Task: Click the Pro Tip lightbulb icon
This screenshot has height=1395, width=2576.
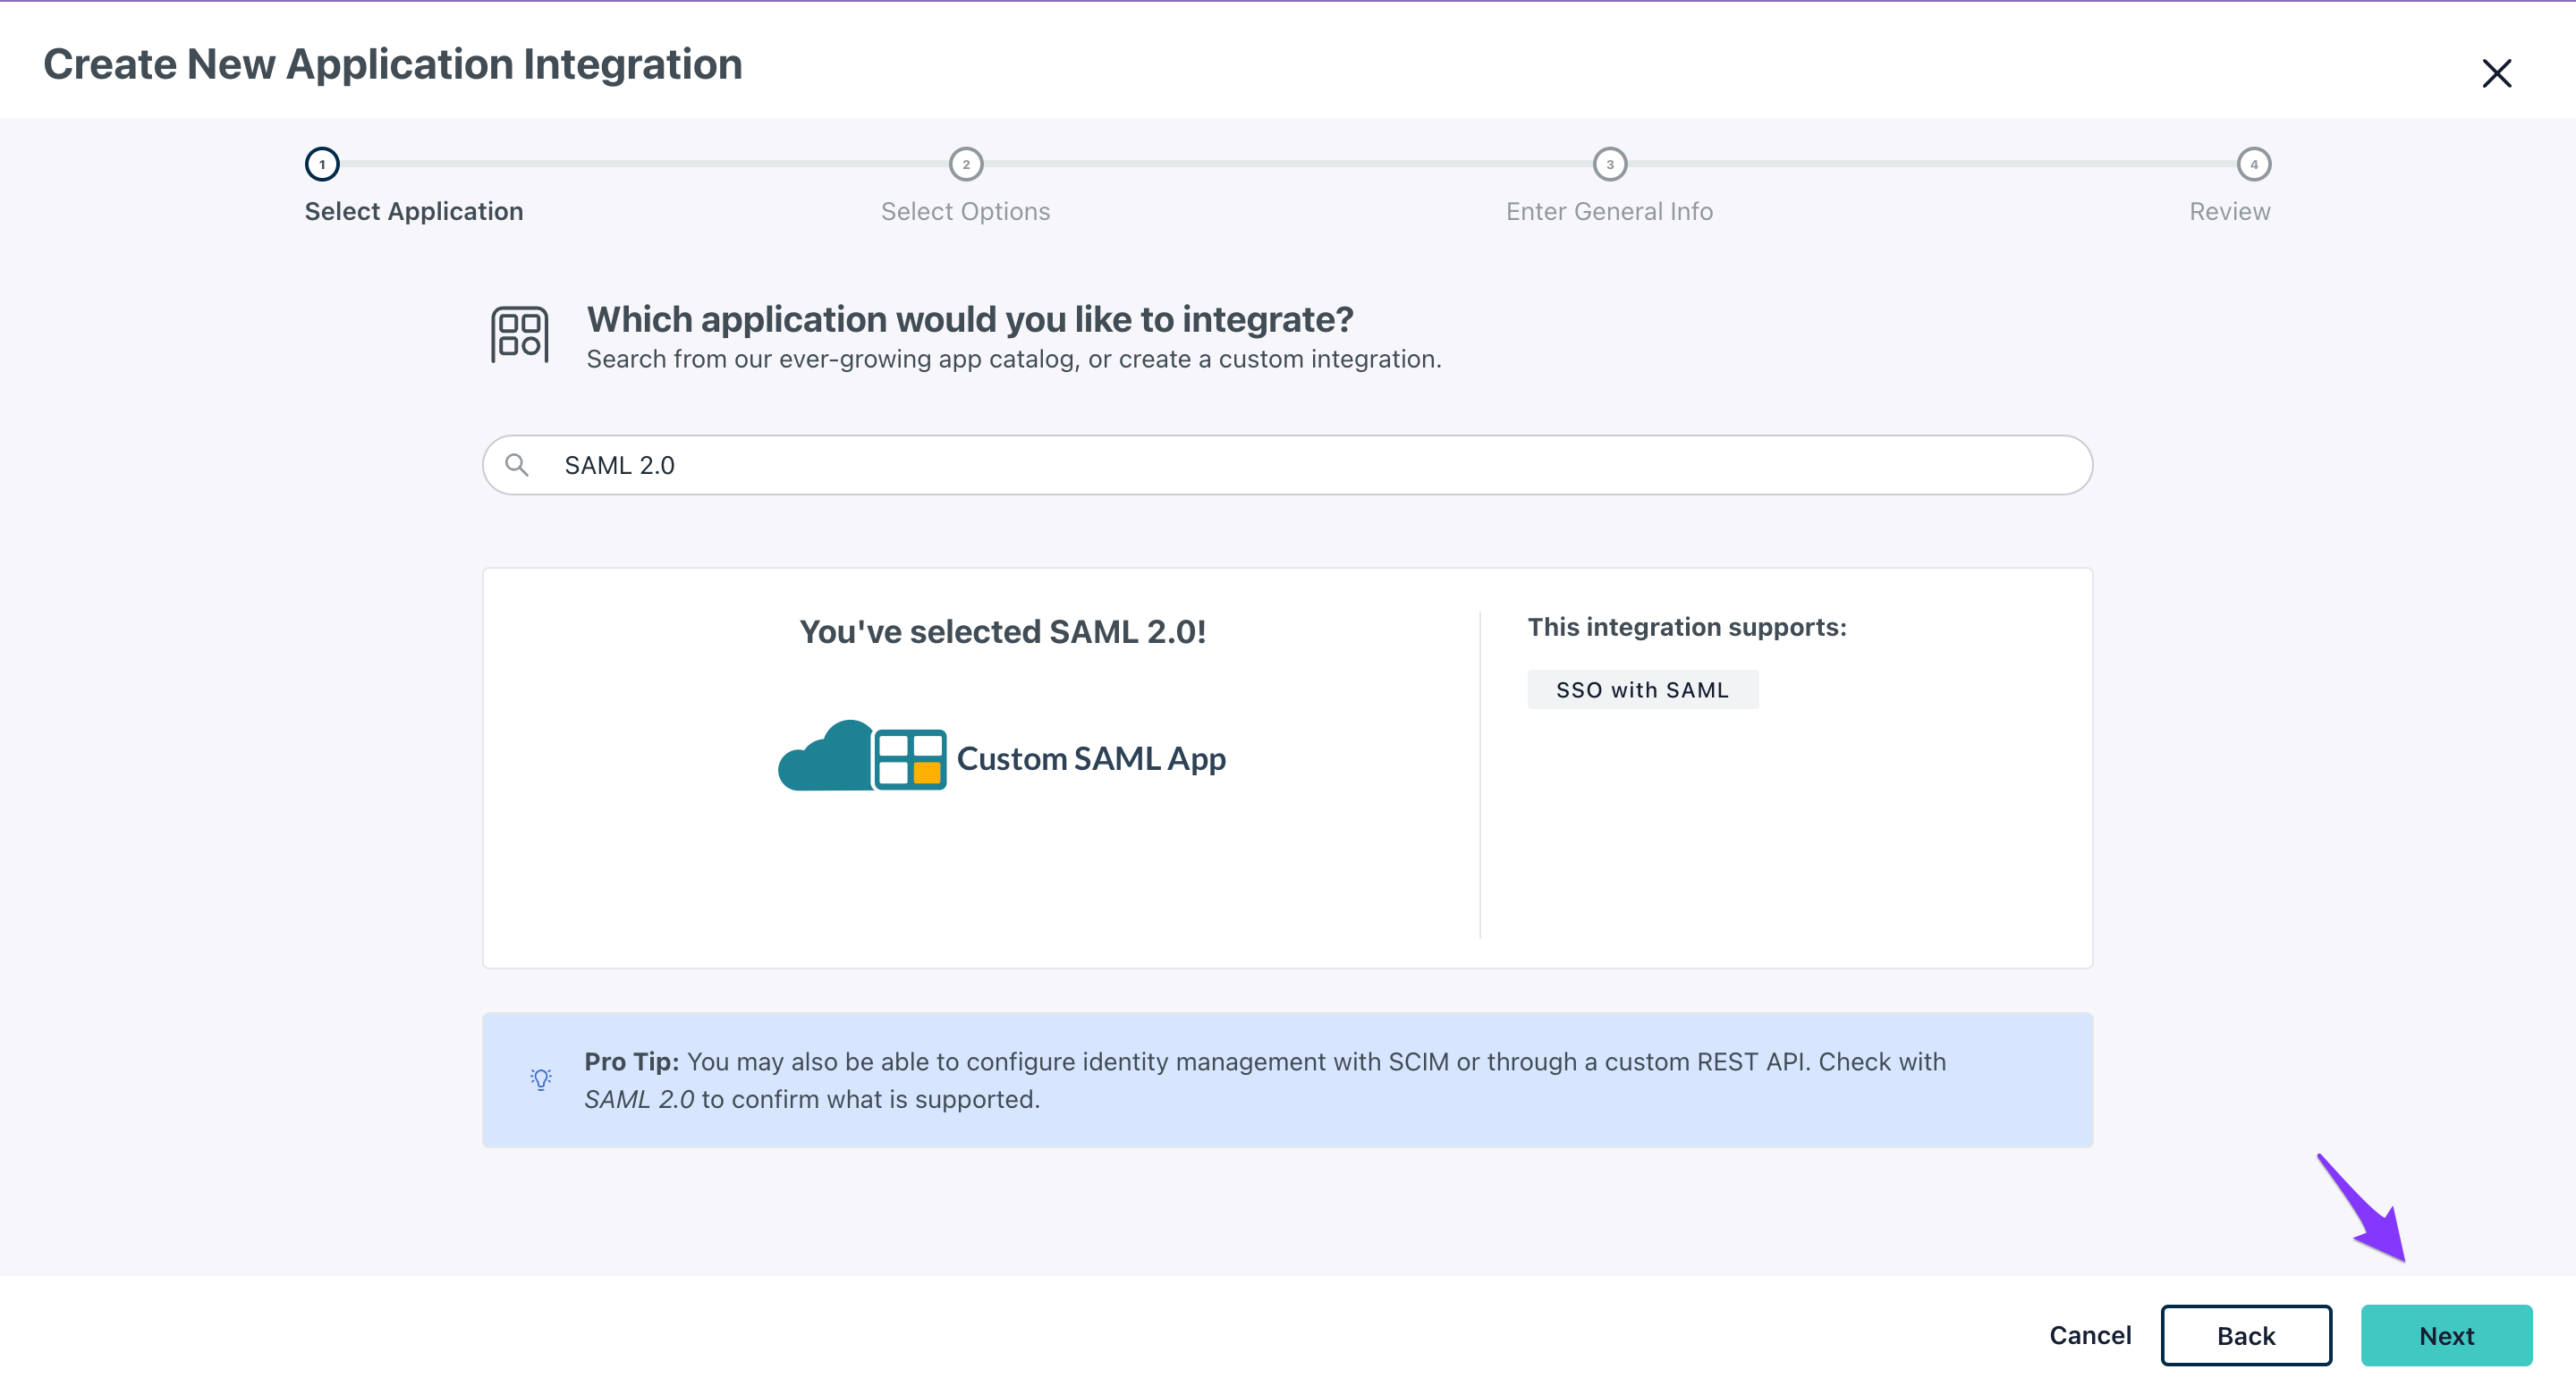Action: coord(541,1079)
